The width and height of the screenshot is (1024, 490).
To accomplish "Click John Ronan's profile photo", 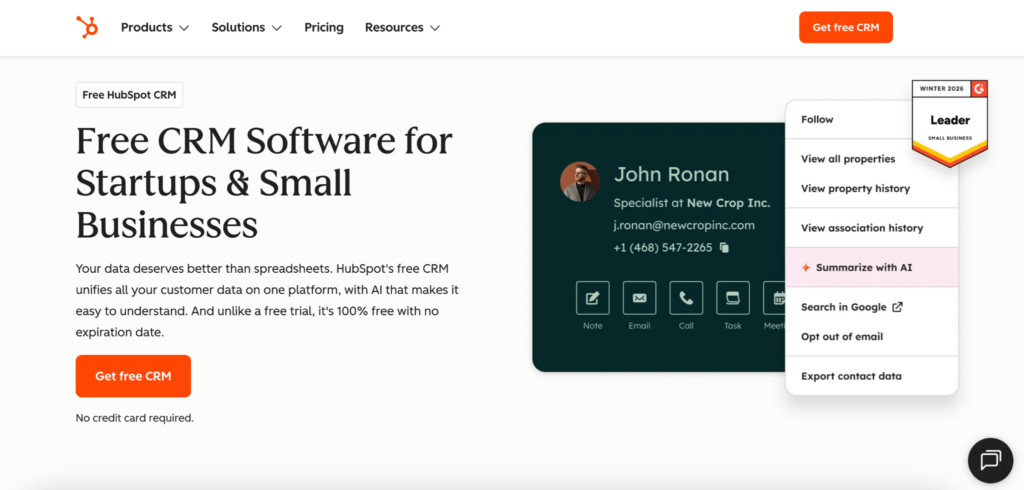I will coord(580,182).
